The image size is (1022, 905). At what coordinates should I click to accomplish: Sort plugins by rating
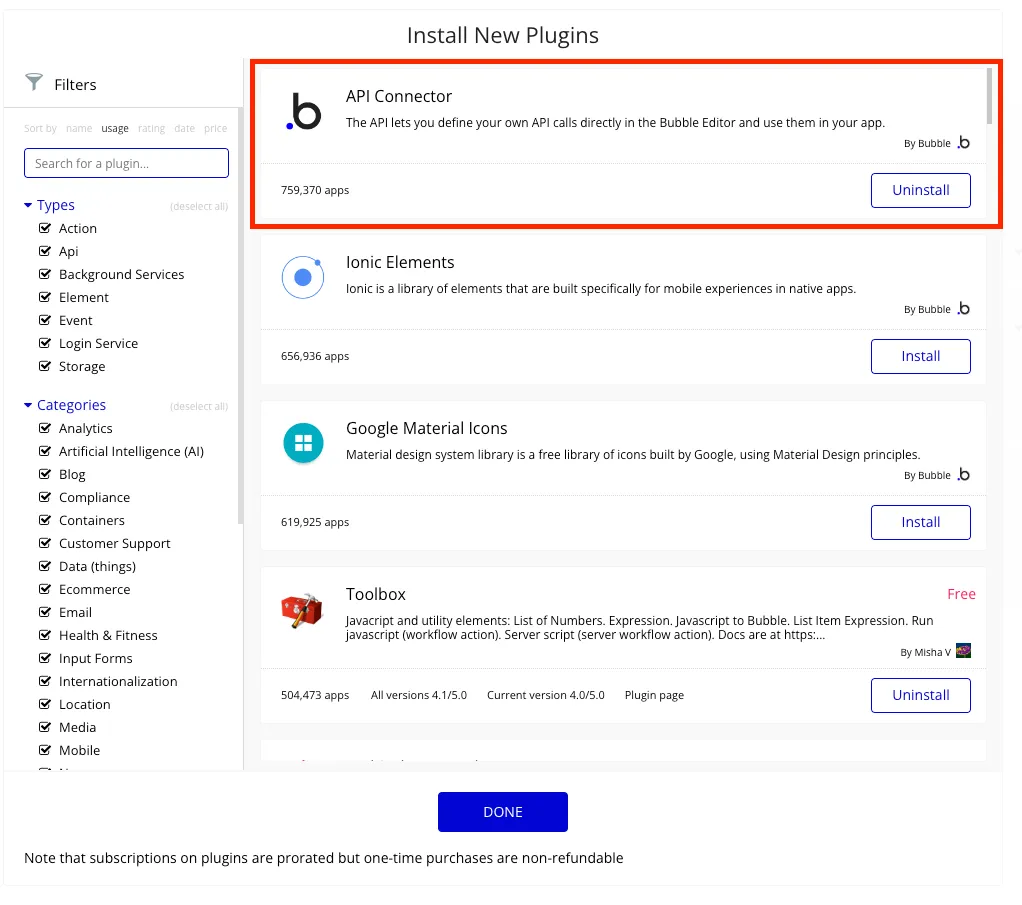coord(151,128)
